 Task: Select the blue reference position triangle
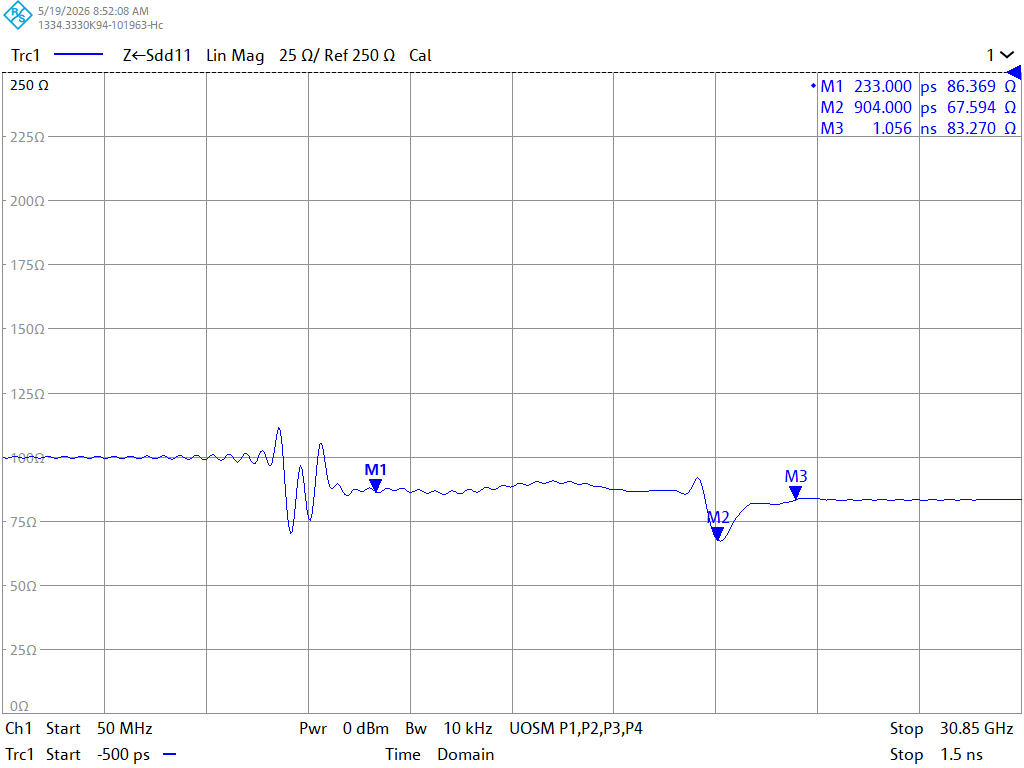click(x=1014, y=72)
